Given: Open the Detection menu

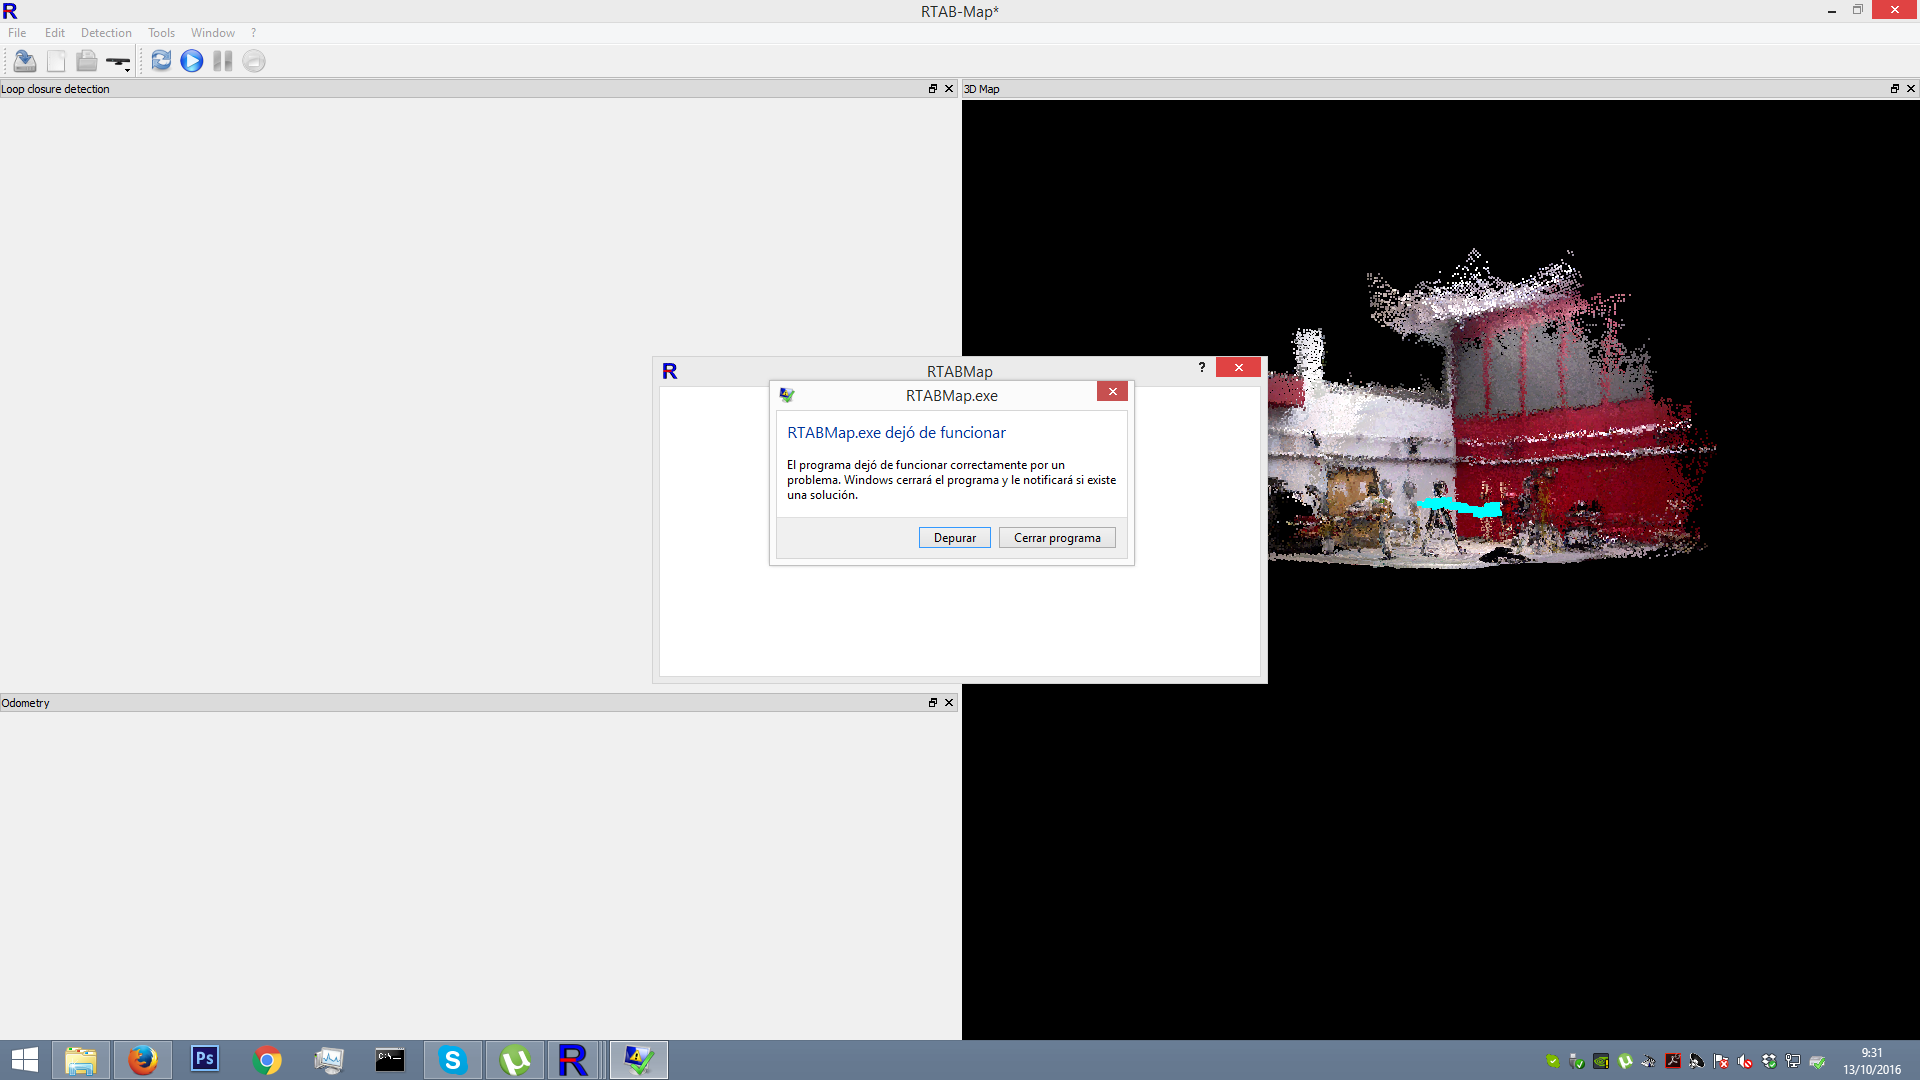Looking at the screenshot, I should 106,33.
